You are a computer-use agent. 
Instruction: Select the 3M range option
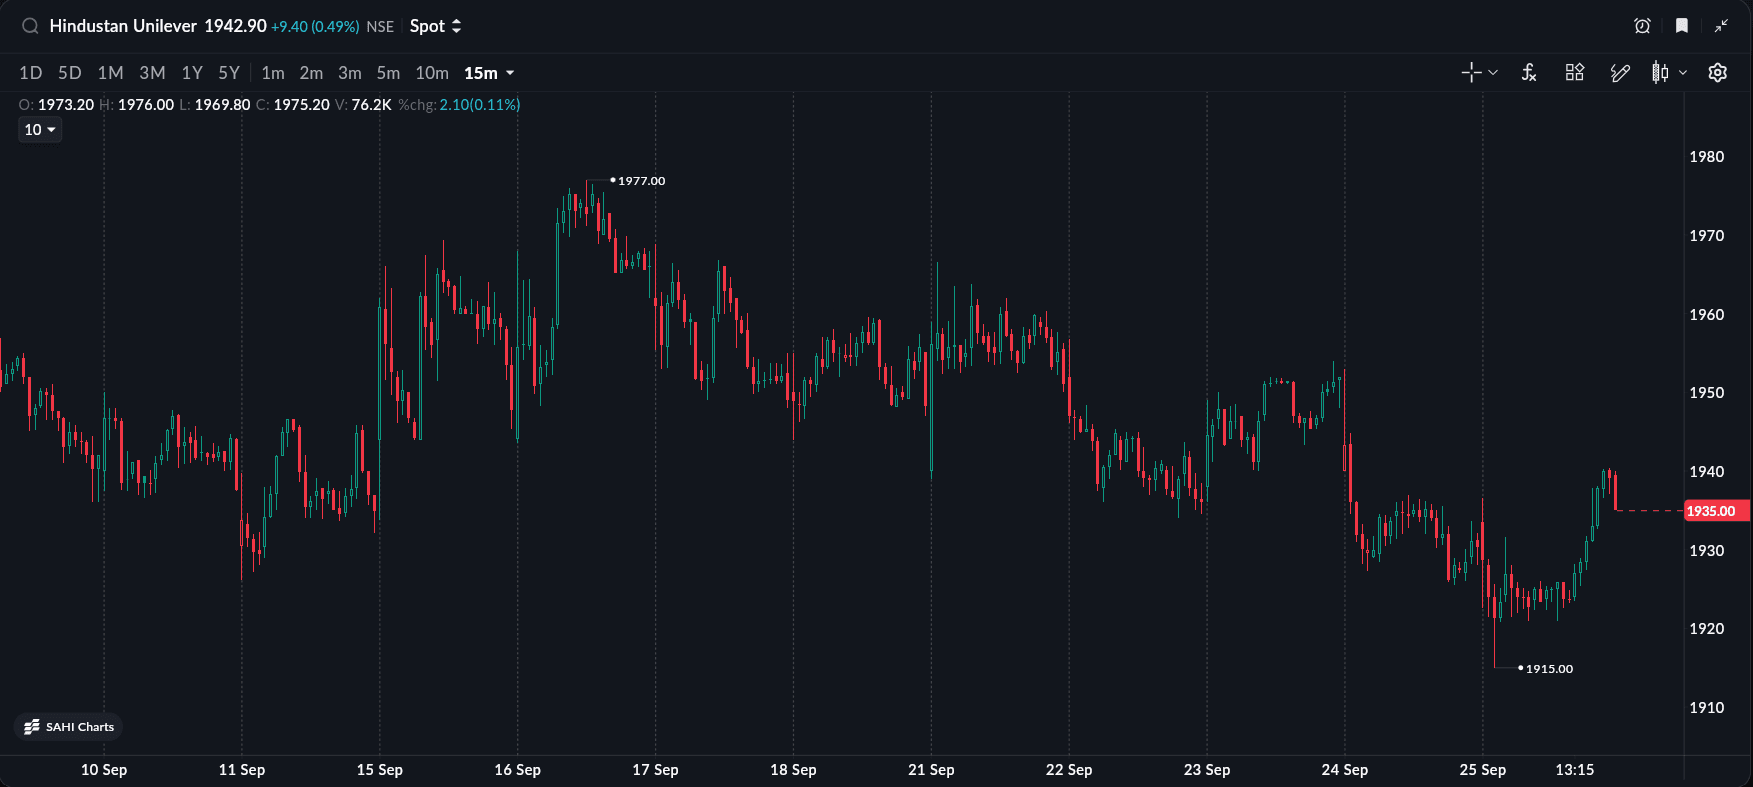152,73
